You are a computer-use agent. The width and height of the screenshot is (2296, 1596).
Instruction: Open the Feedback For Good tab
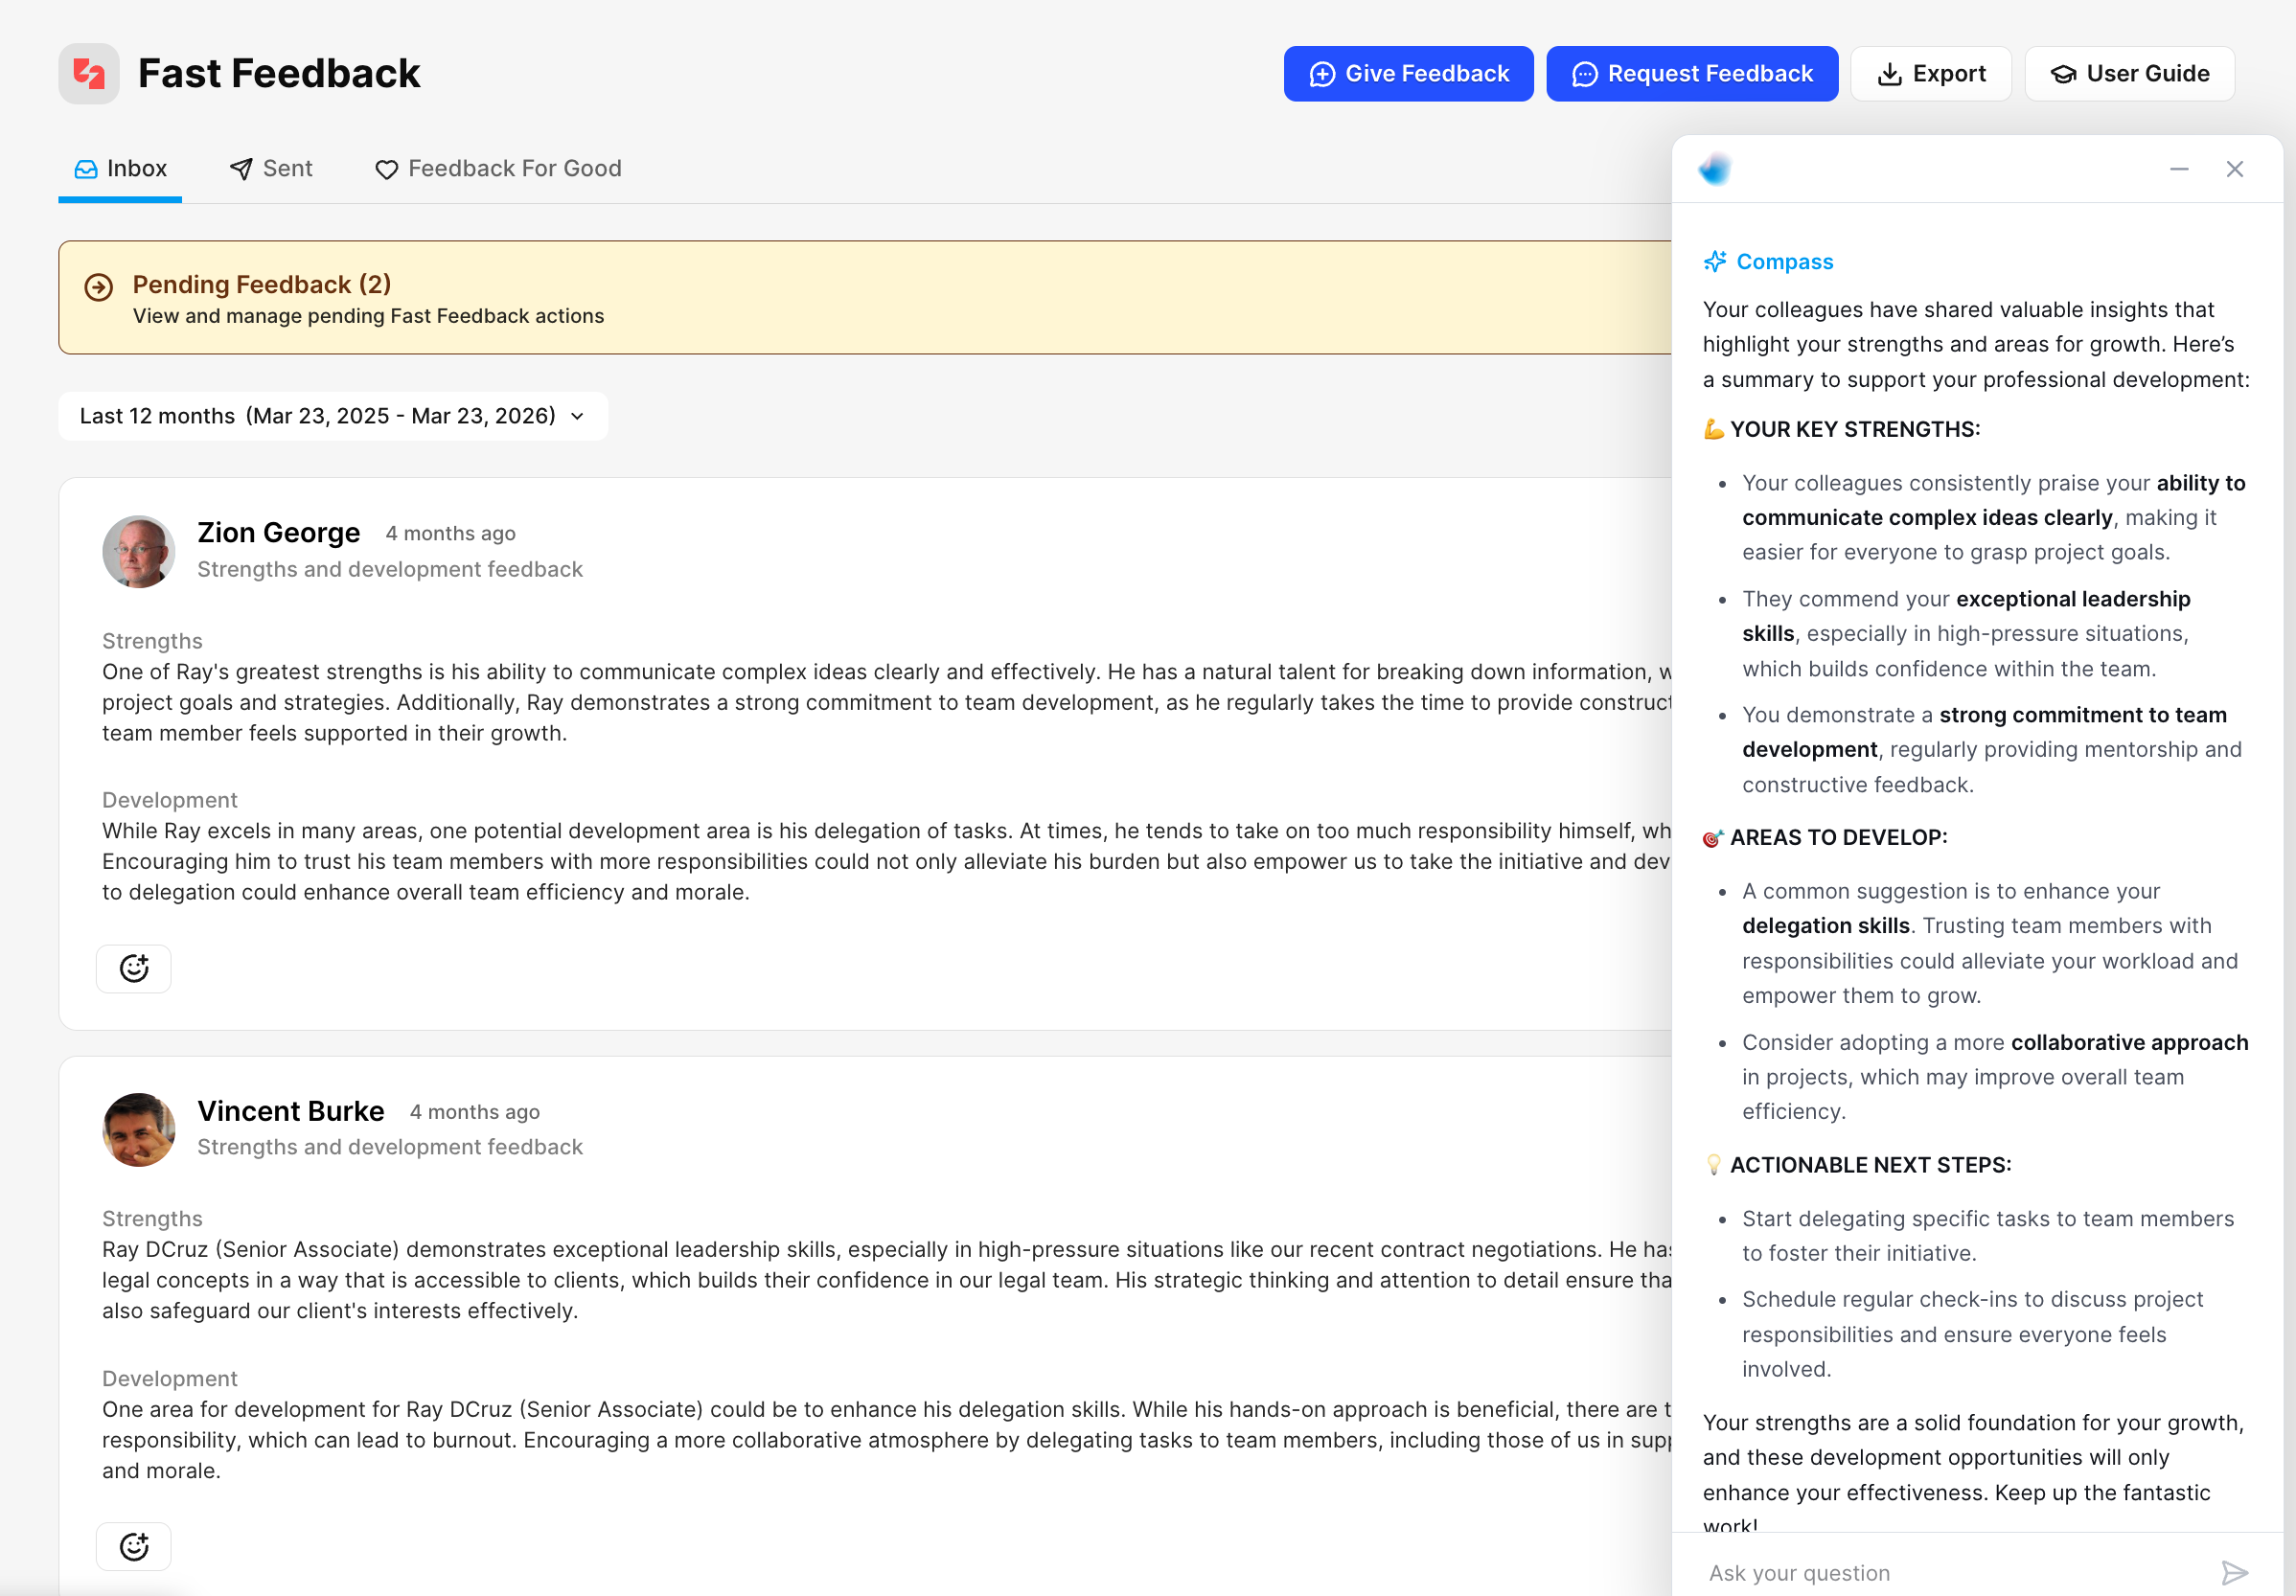[x=498, y=169]
